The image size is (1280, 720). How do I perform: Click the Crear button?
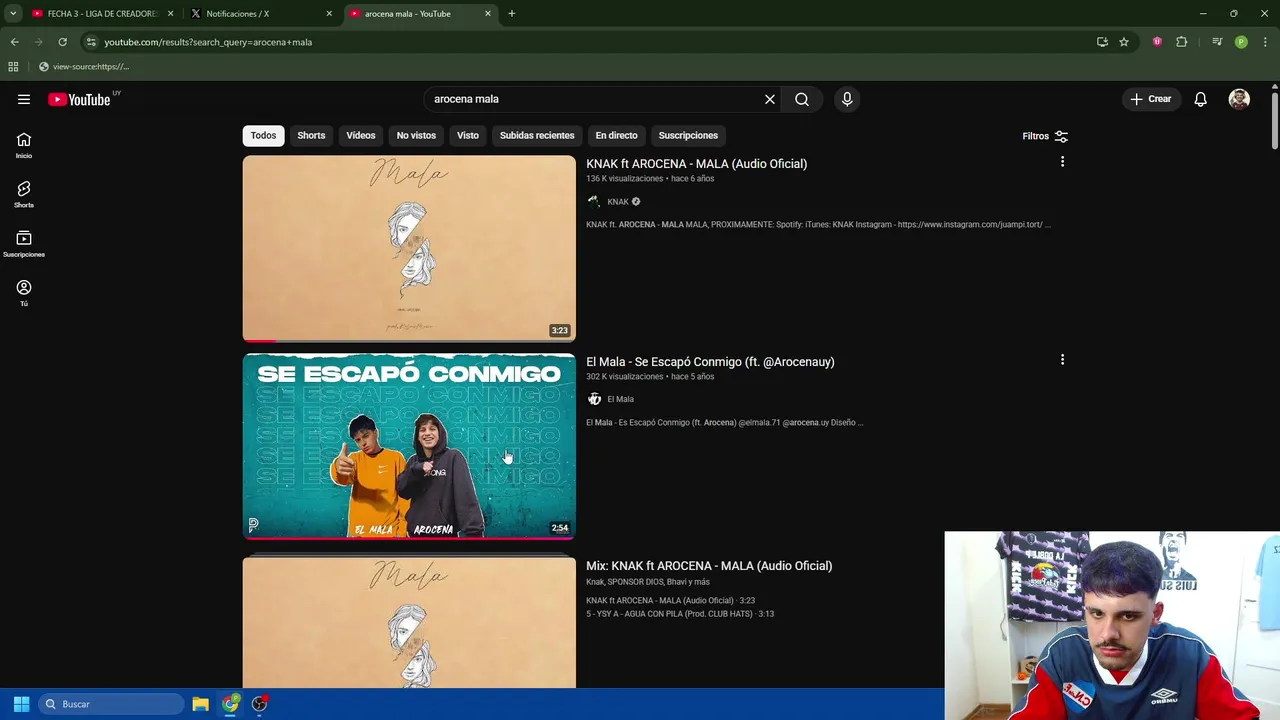[1151, 99]
